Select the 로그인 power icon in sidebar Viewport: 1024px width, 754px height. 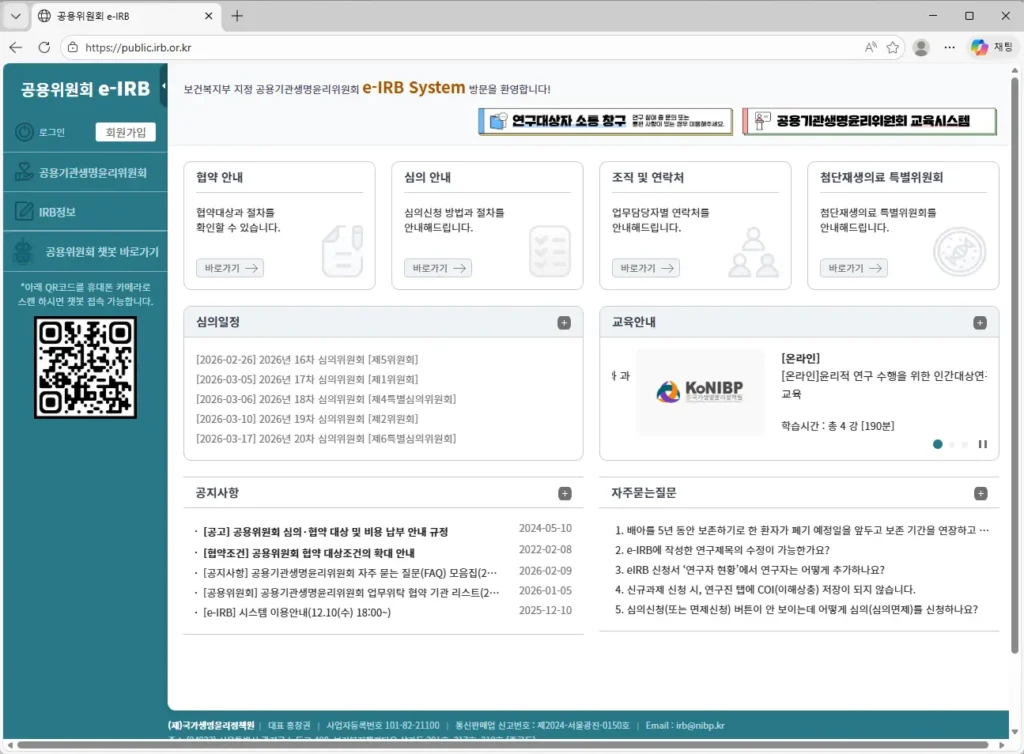(x=22, y=131)
